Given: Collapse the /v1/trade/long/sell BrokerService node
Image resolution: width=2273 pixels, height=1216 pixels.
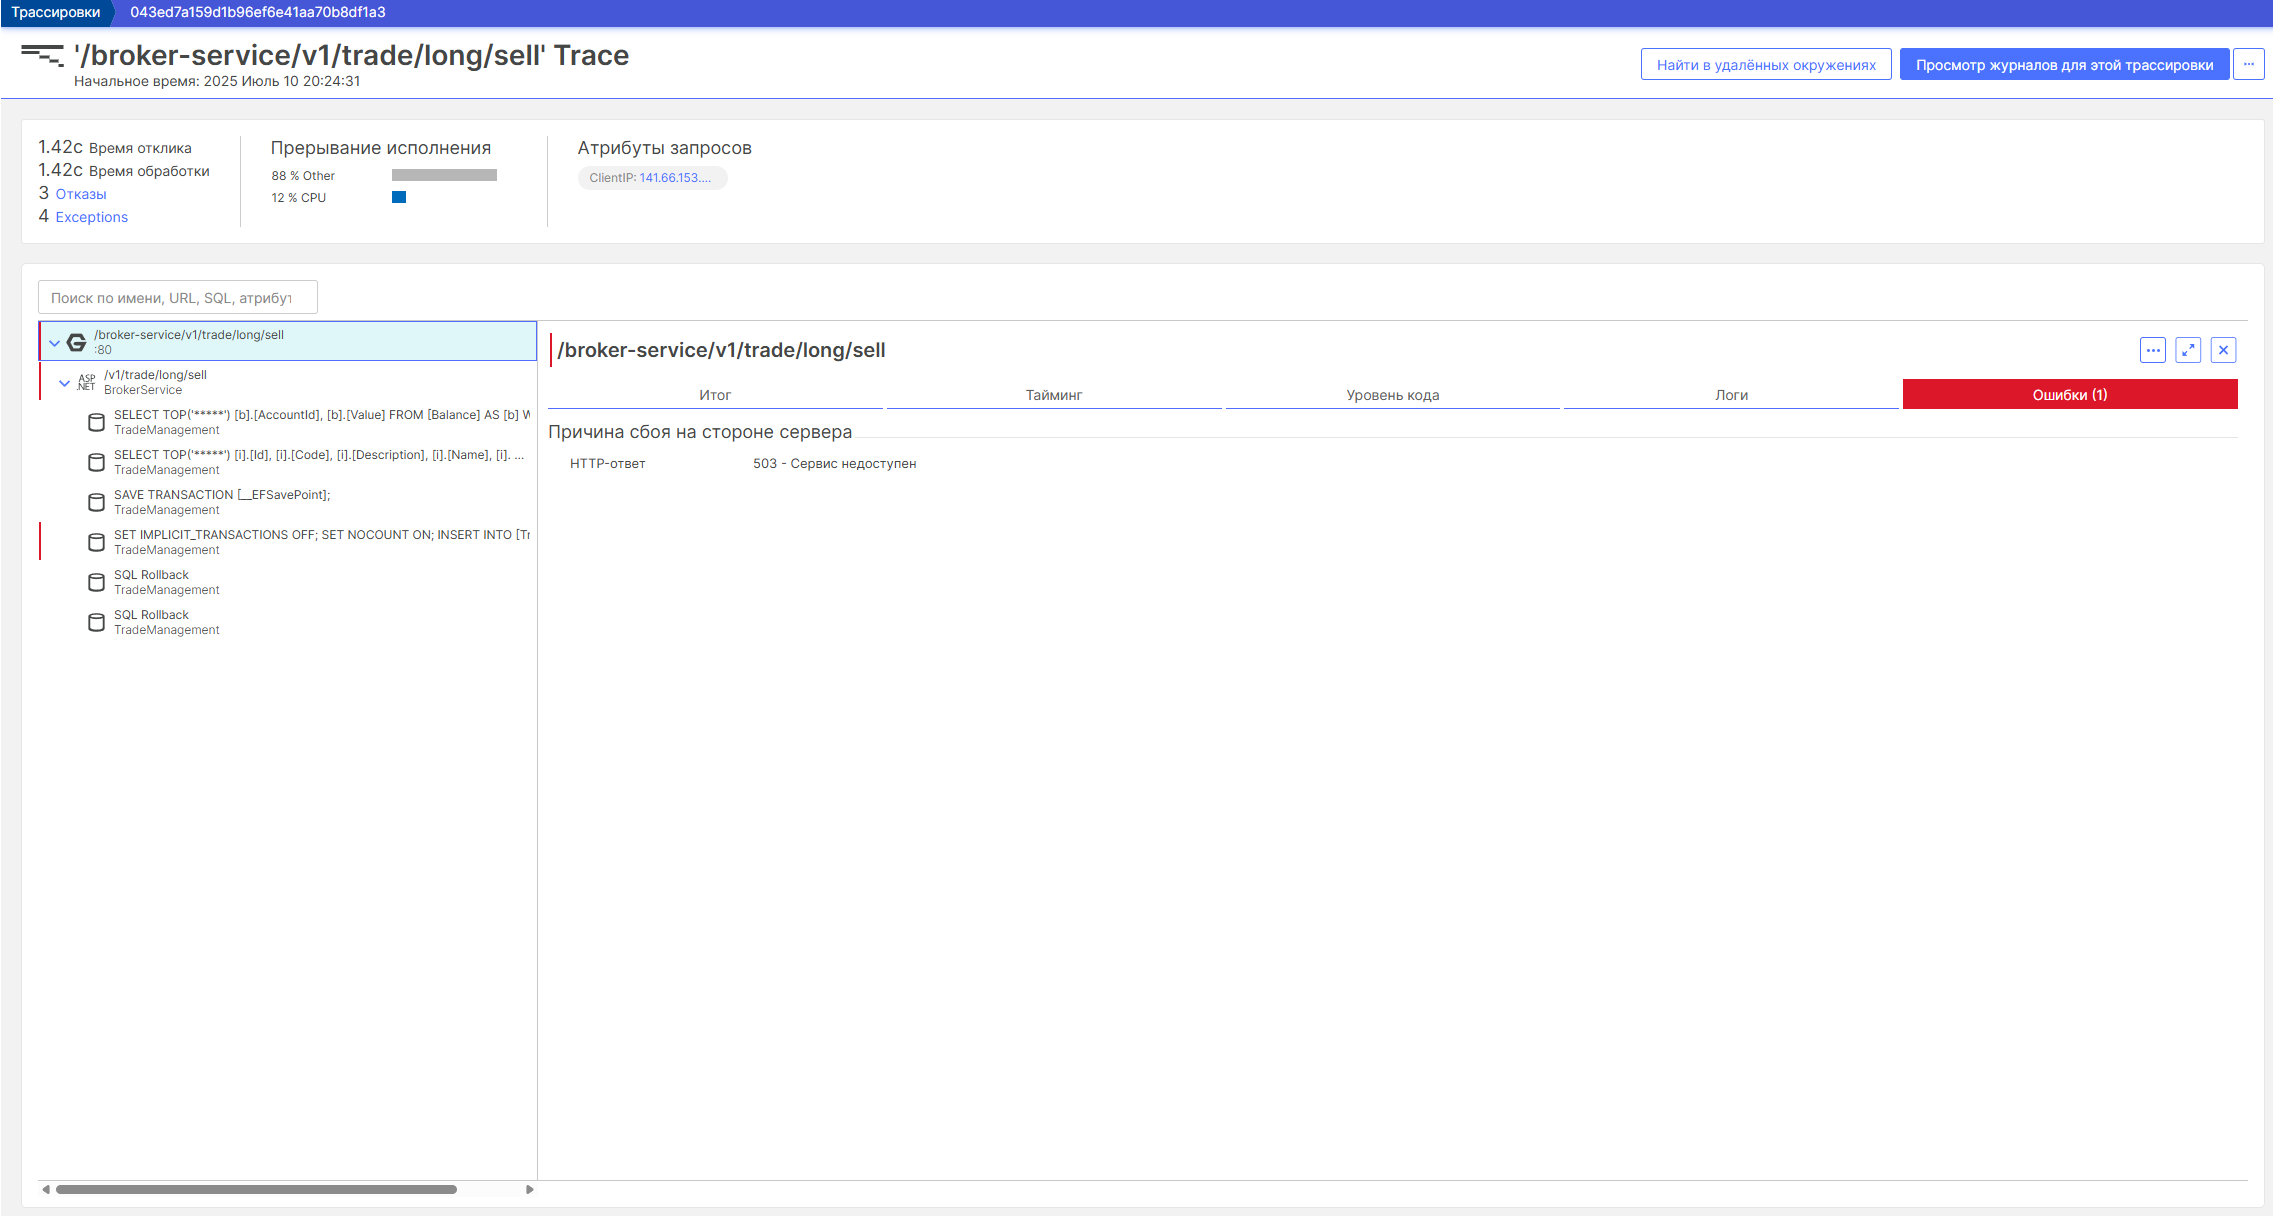Looking at the screenshot, I should coord(64,383).
